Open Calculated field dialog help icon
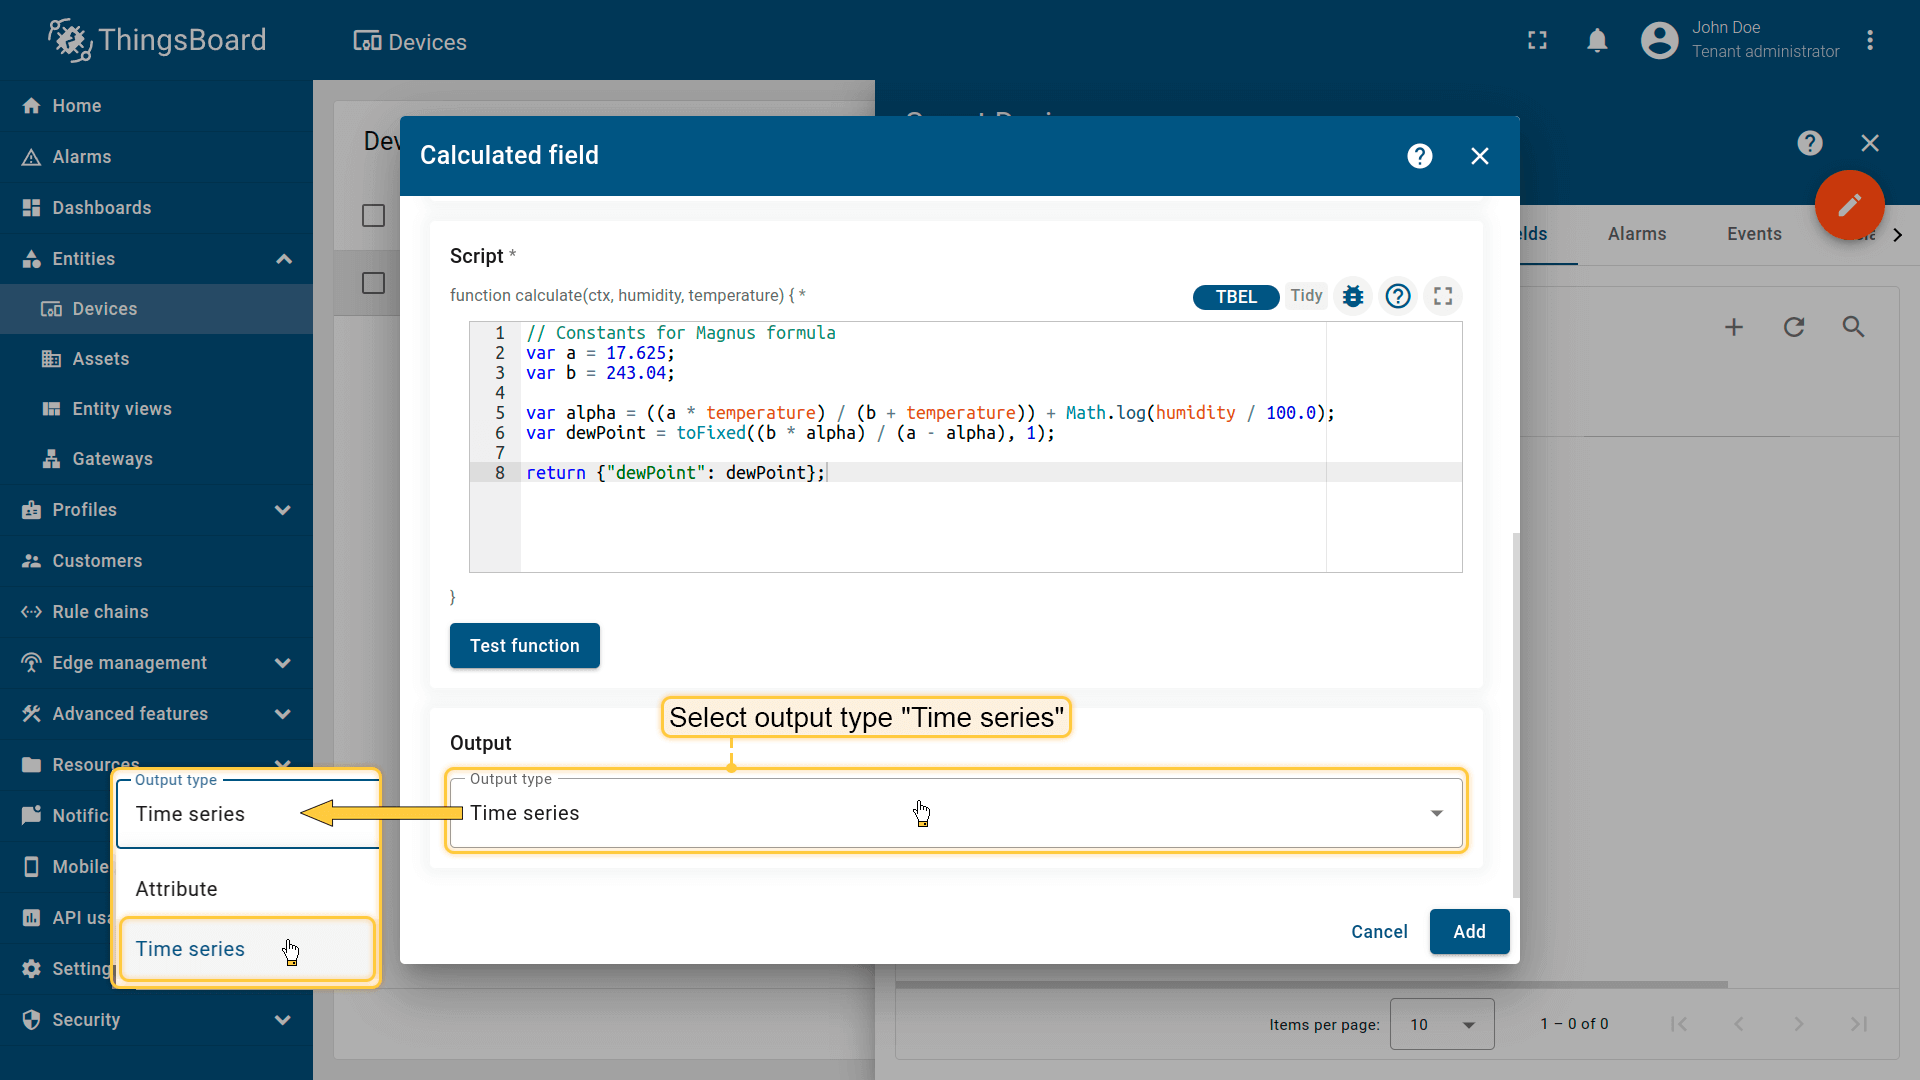 point(1419,156)
